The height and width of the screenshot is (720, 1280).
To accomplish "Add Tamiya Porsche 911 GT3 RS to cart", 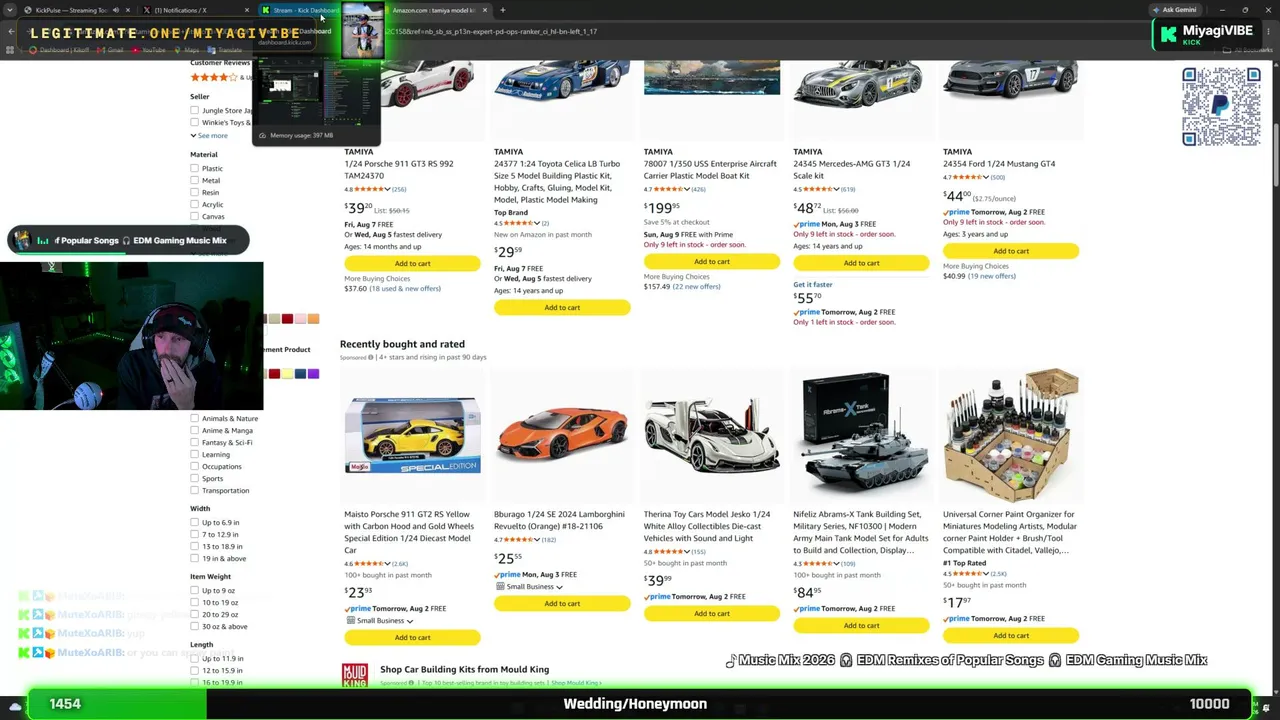I will (412, 263).
